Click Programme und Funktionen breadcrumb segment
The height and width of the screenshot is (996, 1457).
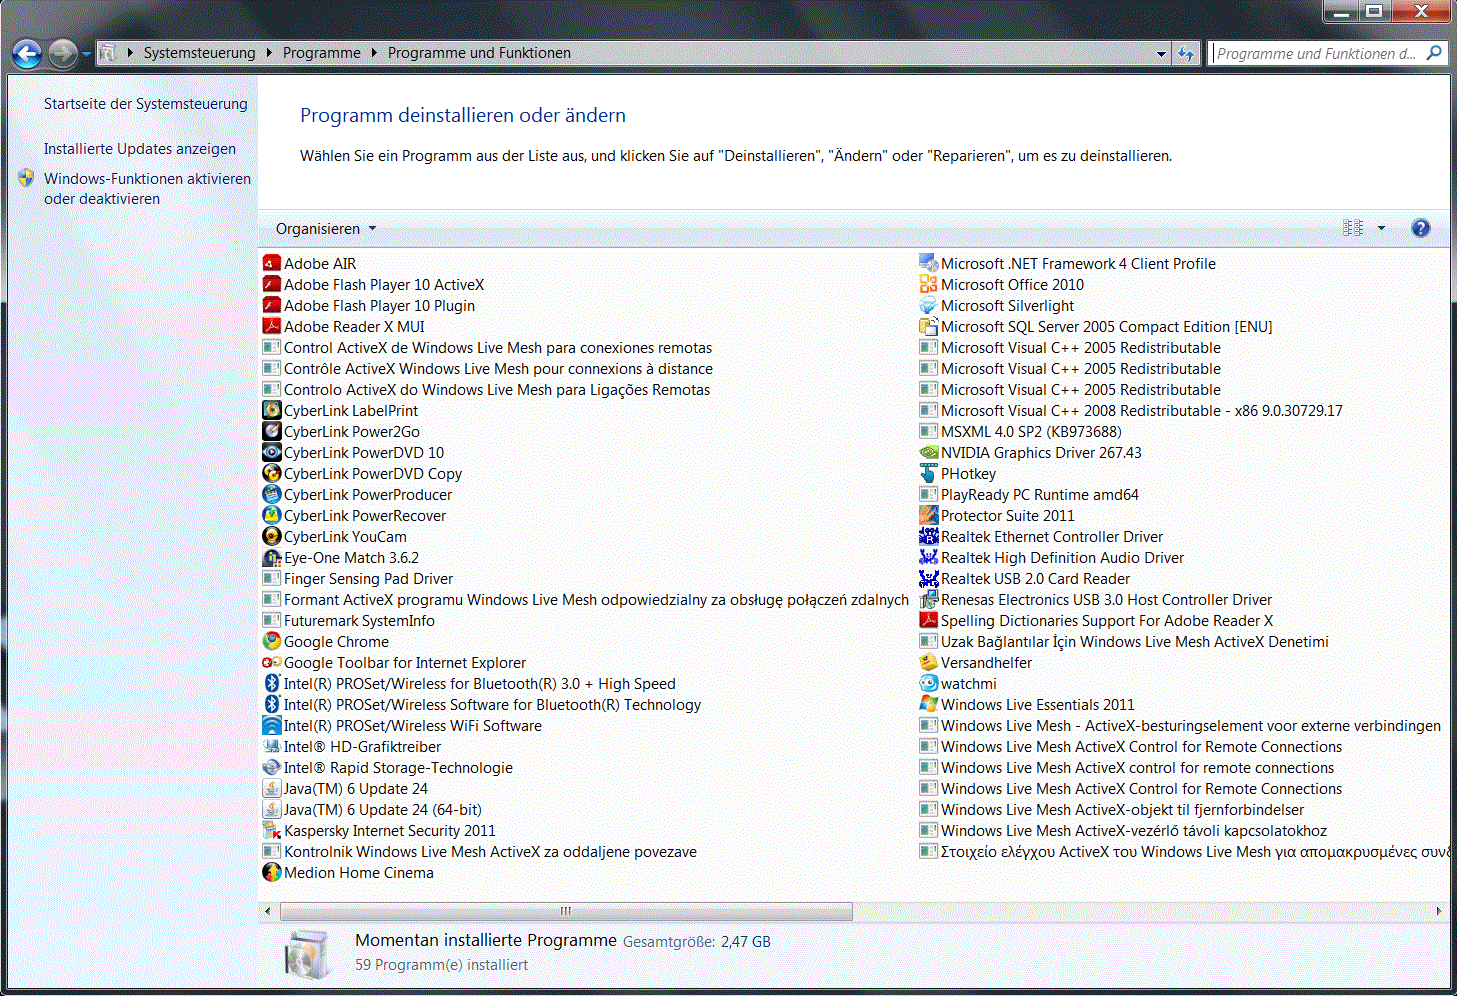(x=479, y=52)
